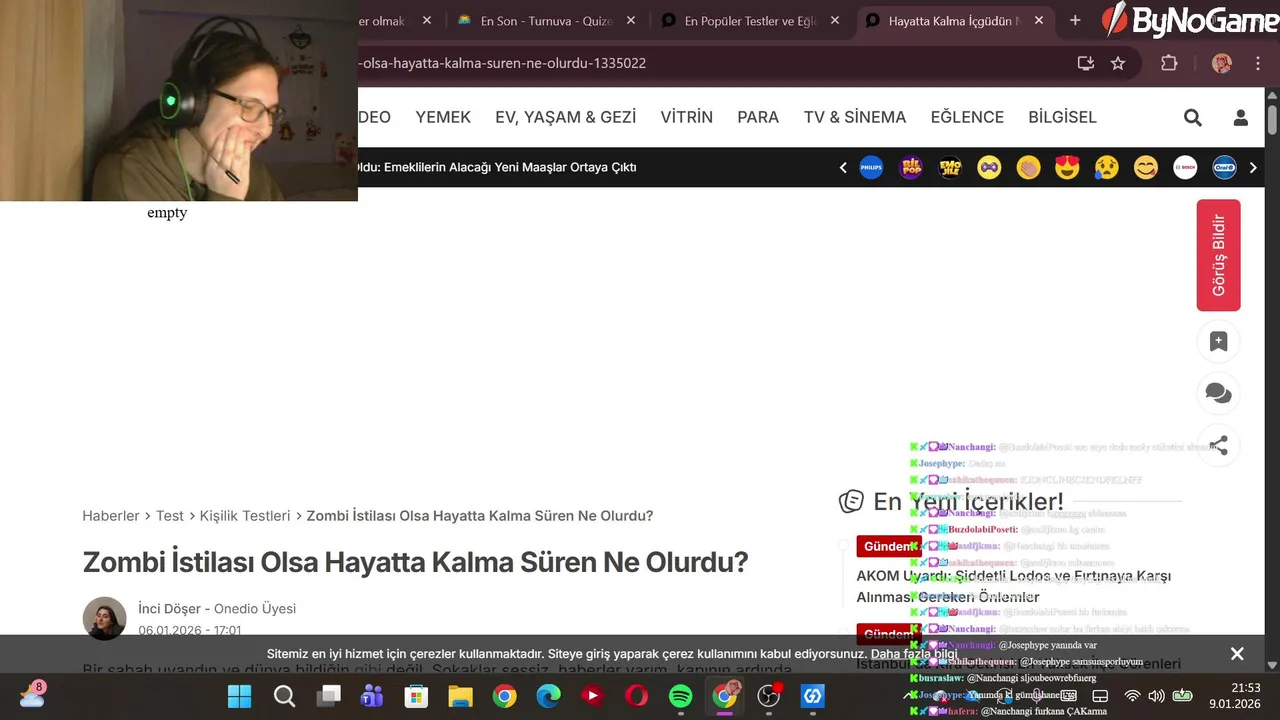Click the sad sweating emoji icon
Viewport: 1280px width, 720px height.
pos(1106,168)
